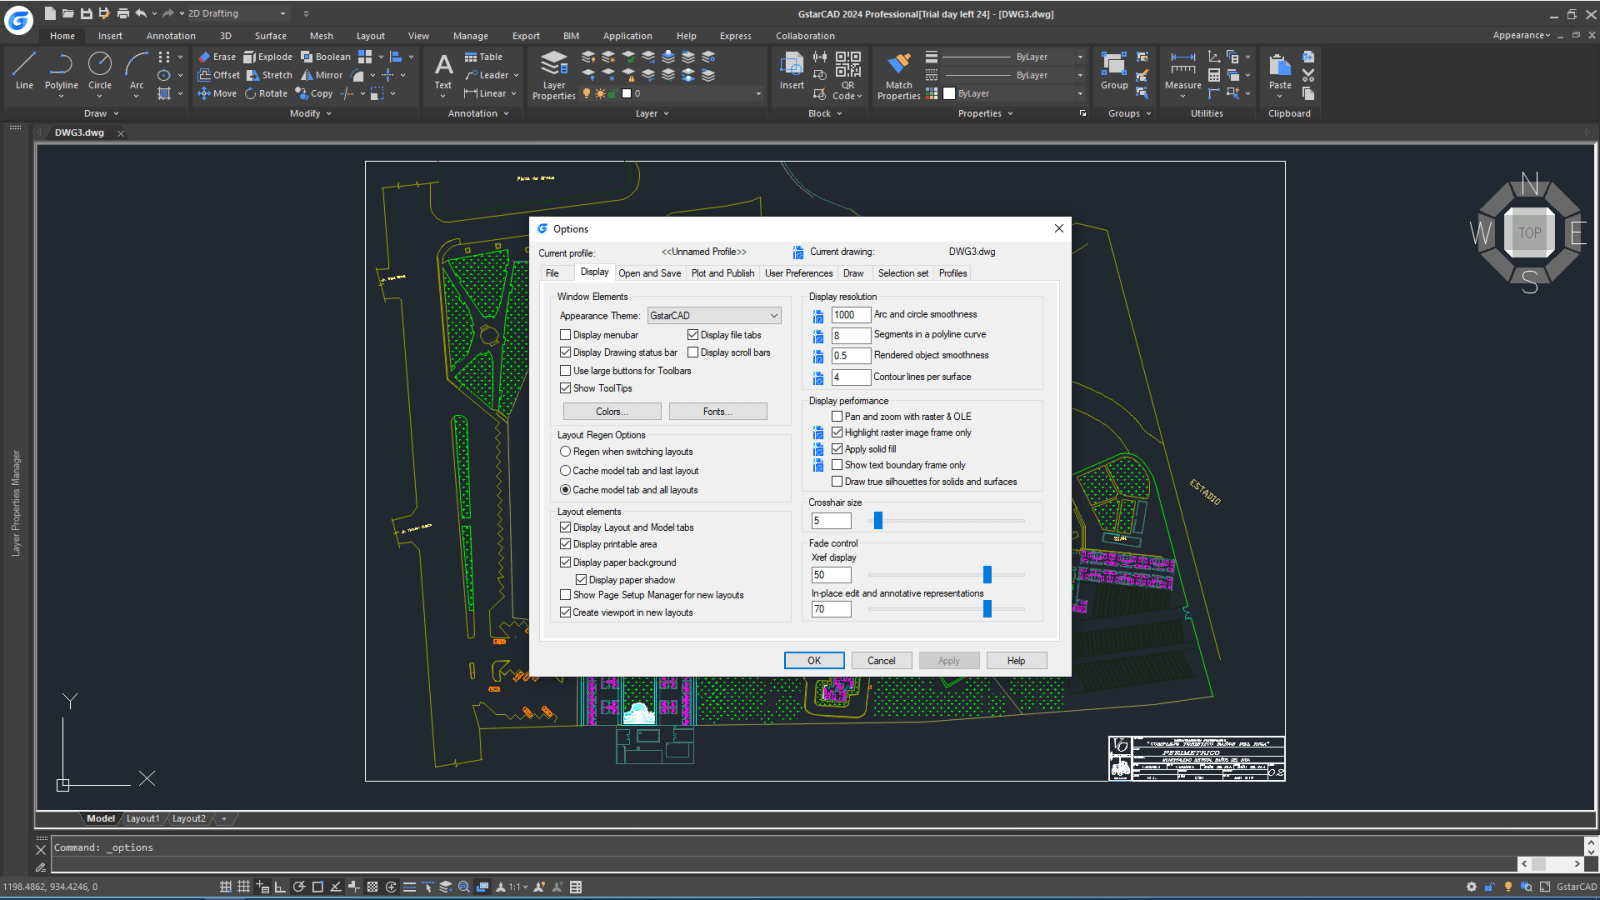Switch to the Open and Save tab

650,272
